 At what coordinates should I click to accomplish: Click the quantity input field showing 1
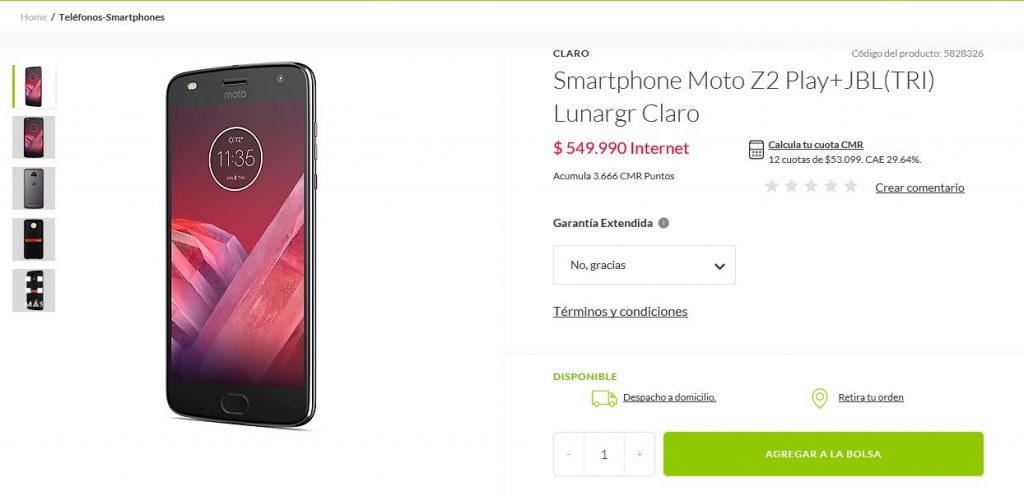pos(604,454)
